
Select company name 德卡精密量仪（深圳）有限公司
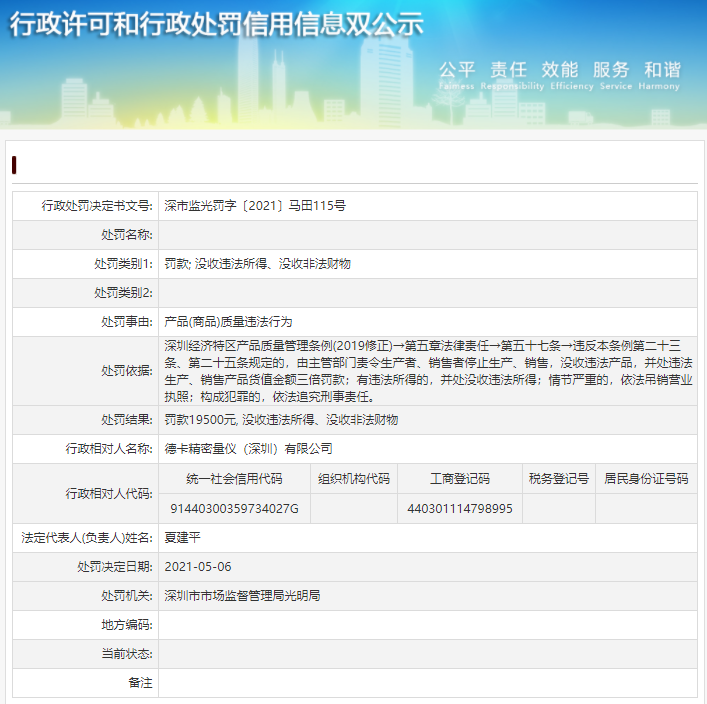(x=248, y=449)
